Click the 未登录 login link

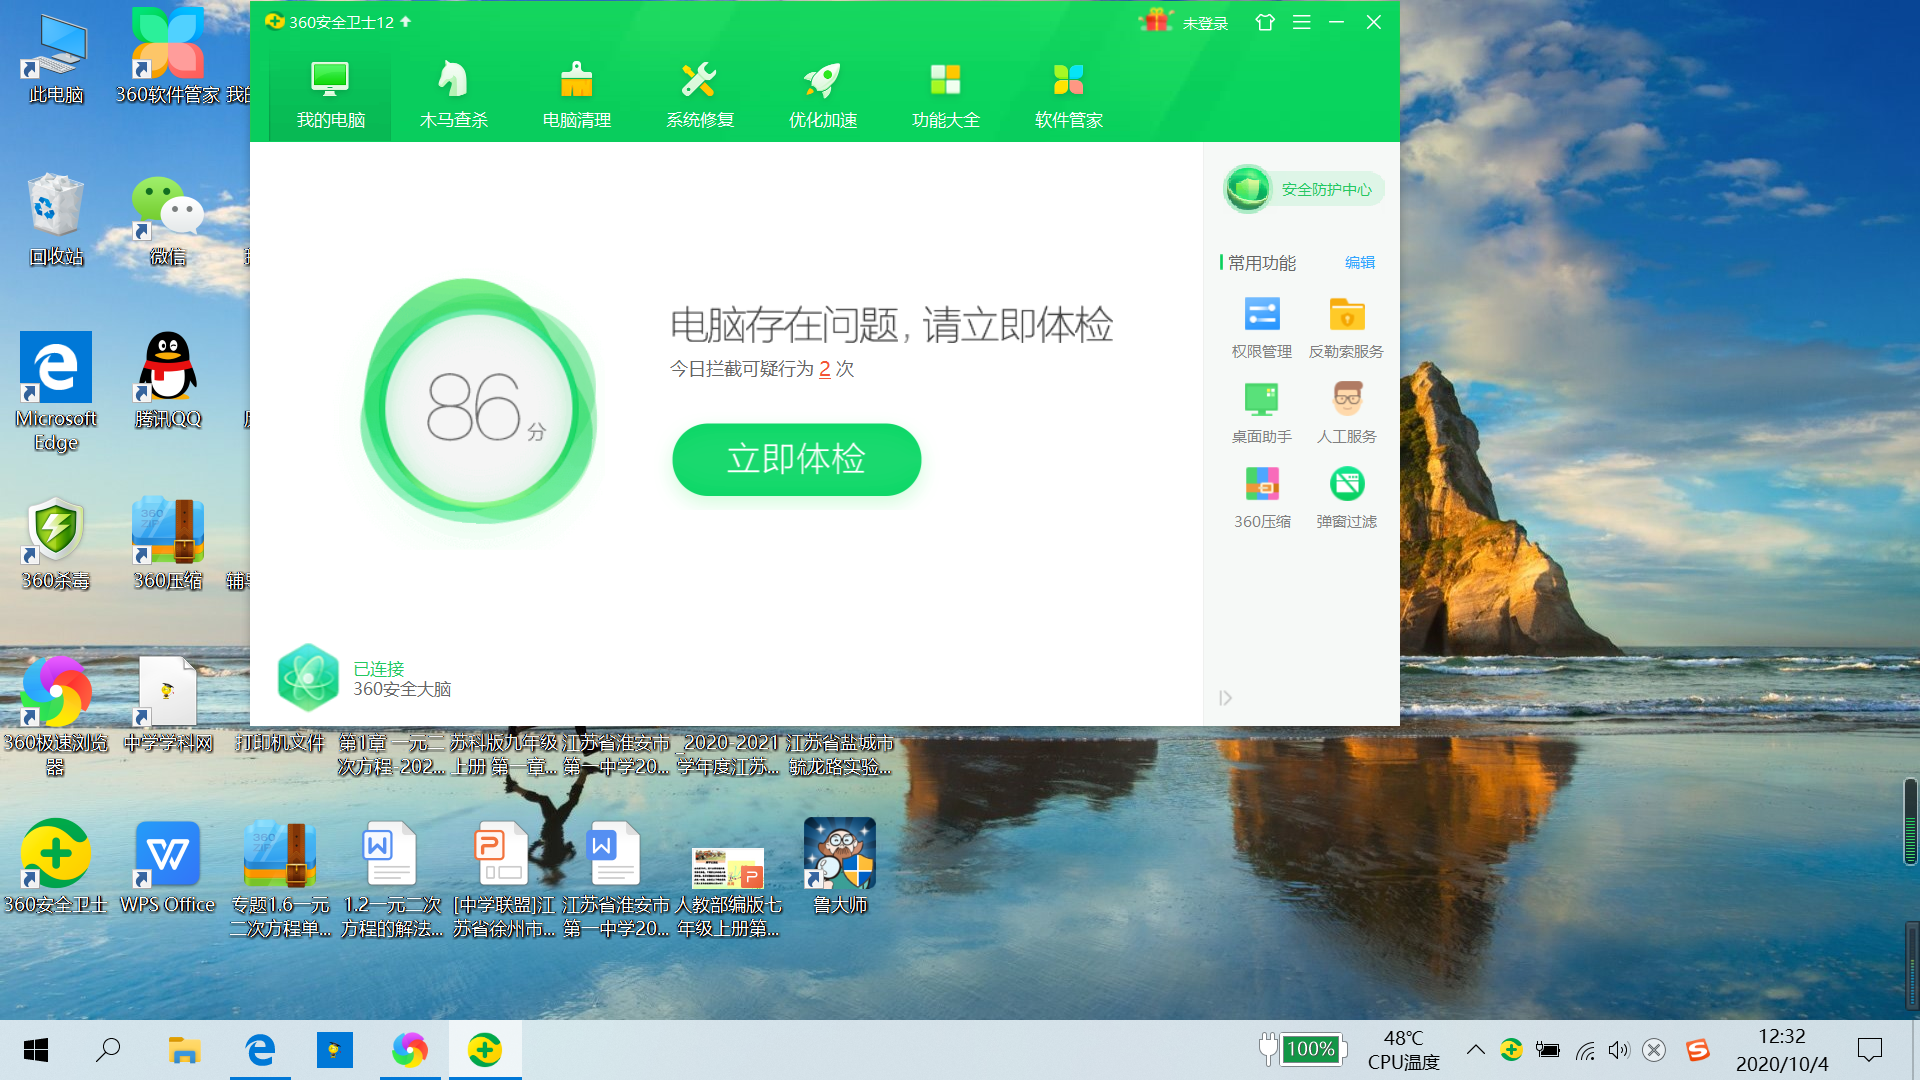tap(1205, 23)
